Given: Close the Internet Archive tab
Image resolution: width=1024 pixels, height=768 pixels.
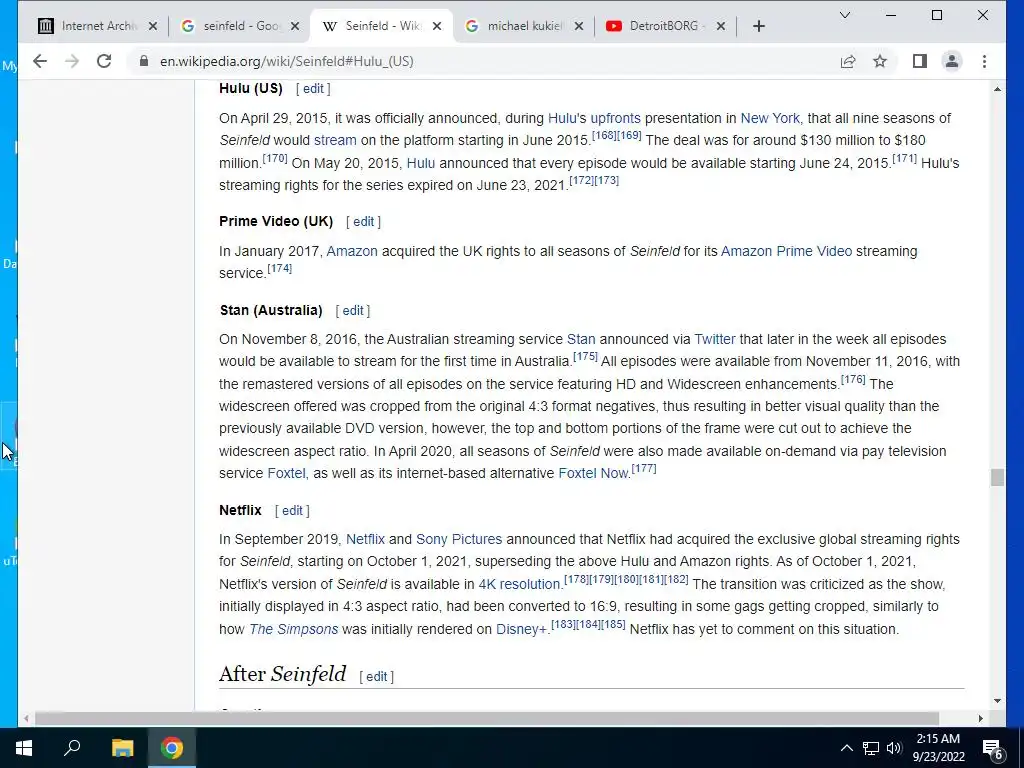Looking at the screenshot, I should pos(153,26).
